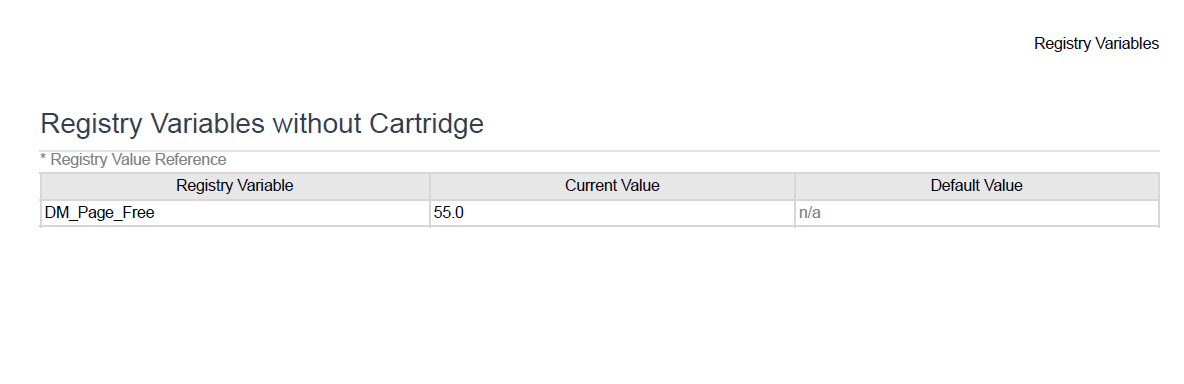
Task: Click the word Current in second column header
Action: click(589, 186)
